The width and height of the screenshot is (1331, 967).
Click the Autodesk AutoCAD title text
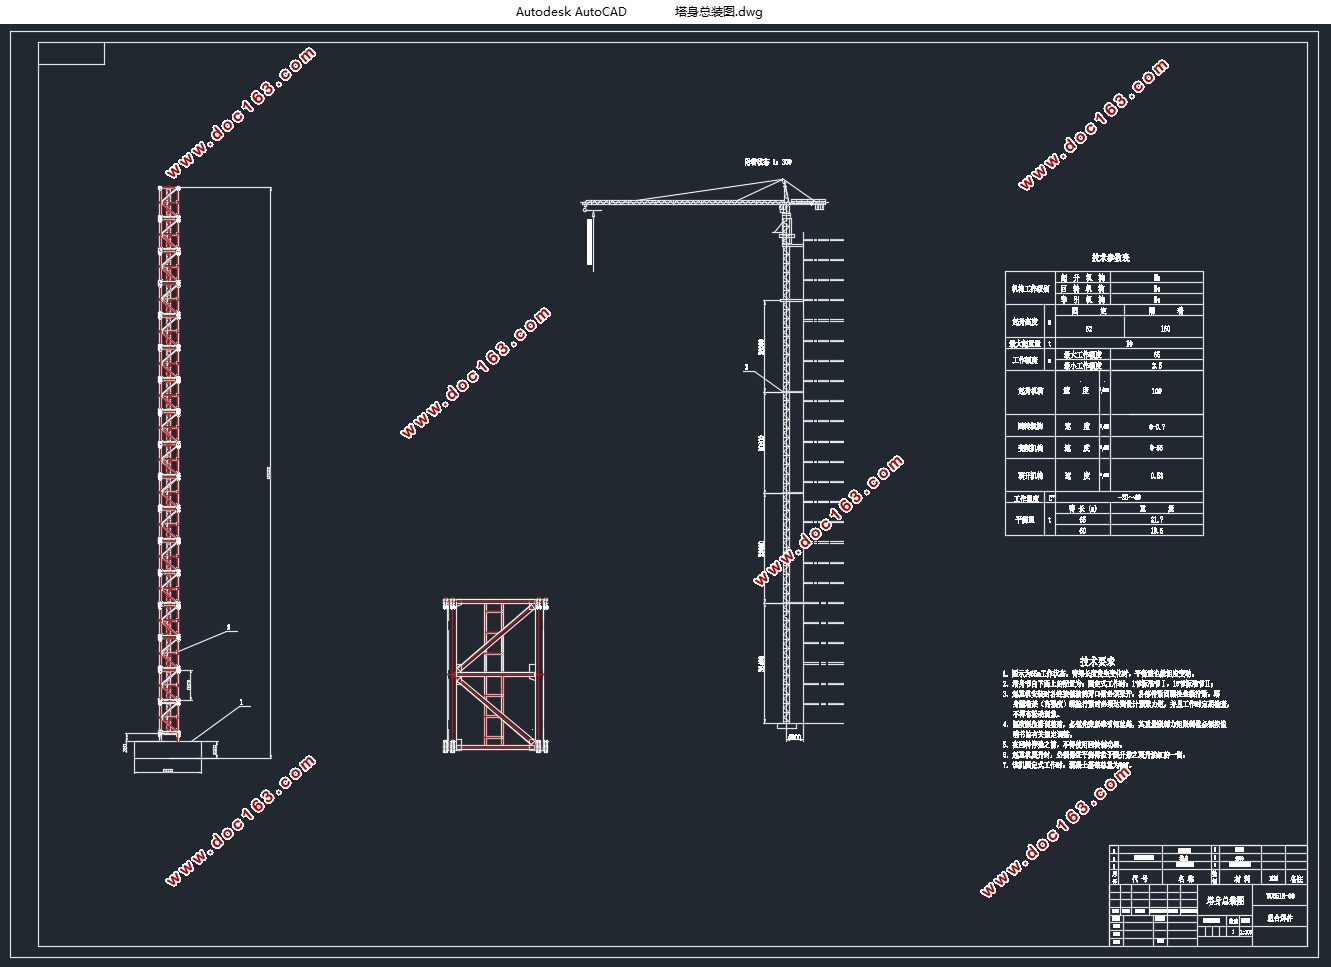[571, 12]
